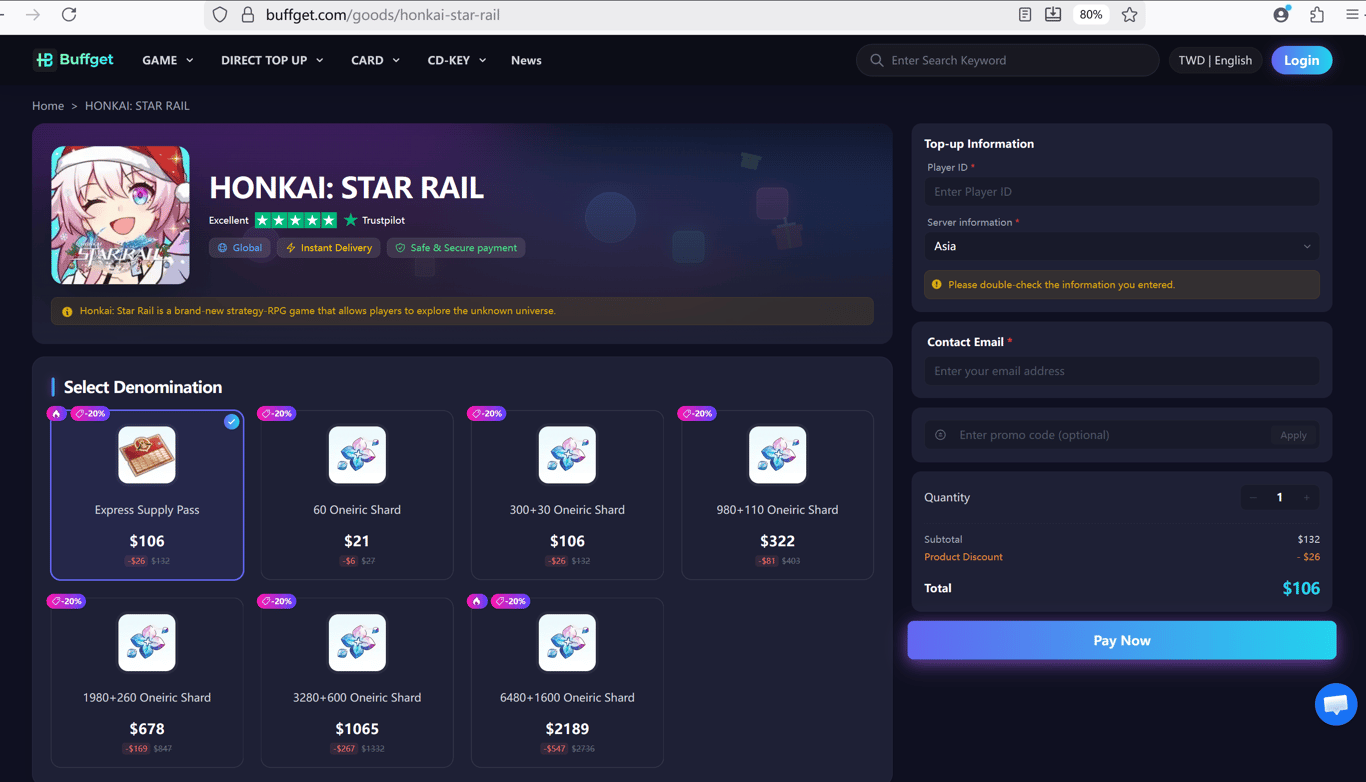Click the Total $106 amount

pos(1301,588)
